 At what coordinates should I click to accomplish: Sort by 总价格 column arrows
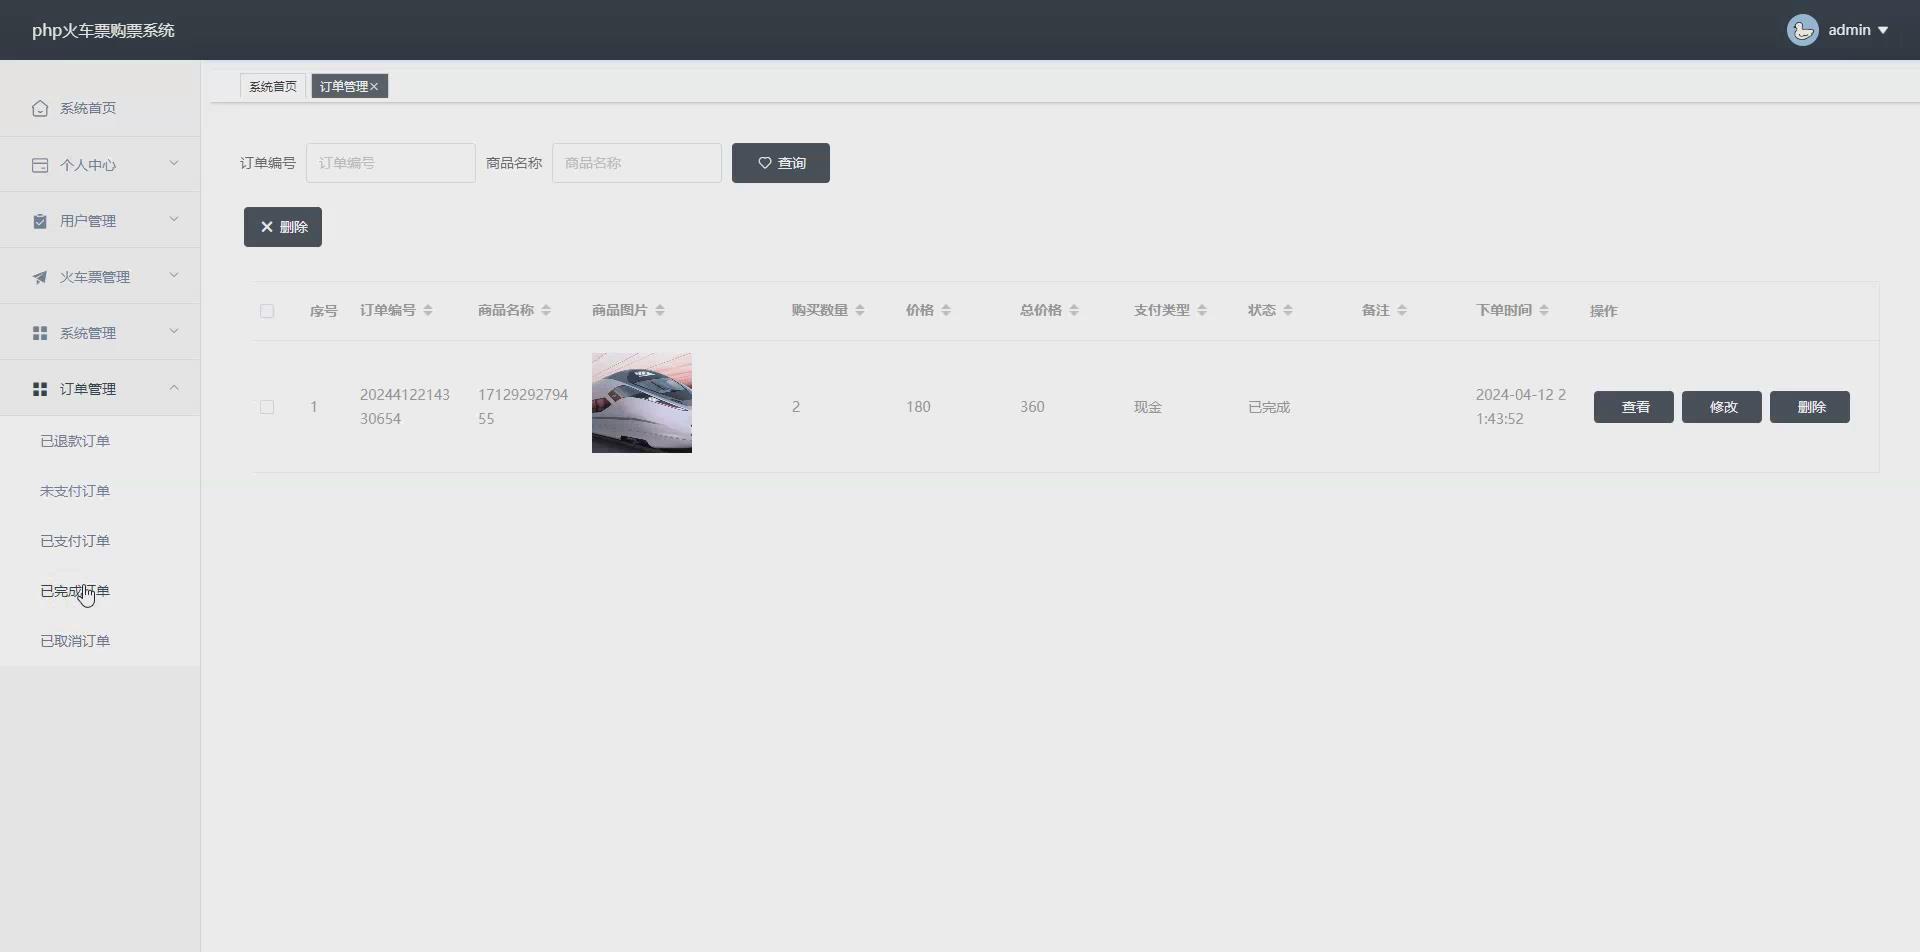point(1074,310)
